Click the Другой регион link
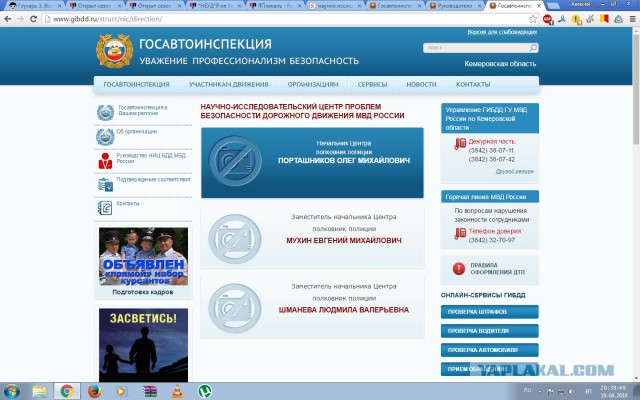This screenshot has width=640, height=400. click(x=515, y=171)
